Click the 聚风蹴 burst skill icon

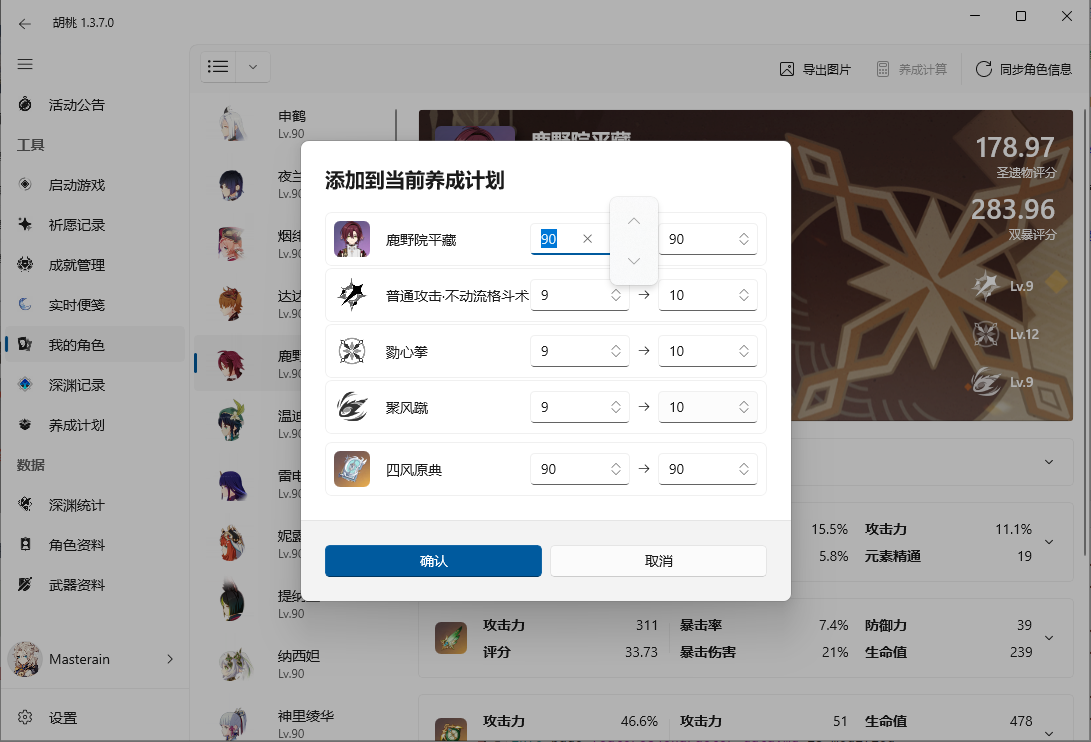pos(352,406)
